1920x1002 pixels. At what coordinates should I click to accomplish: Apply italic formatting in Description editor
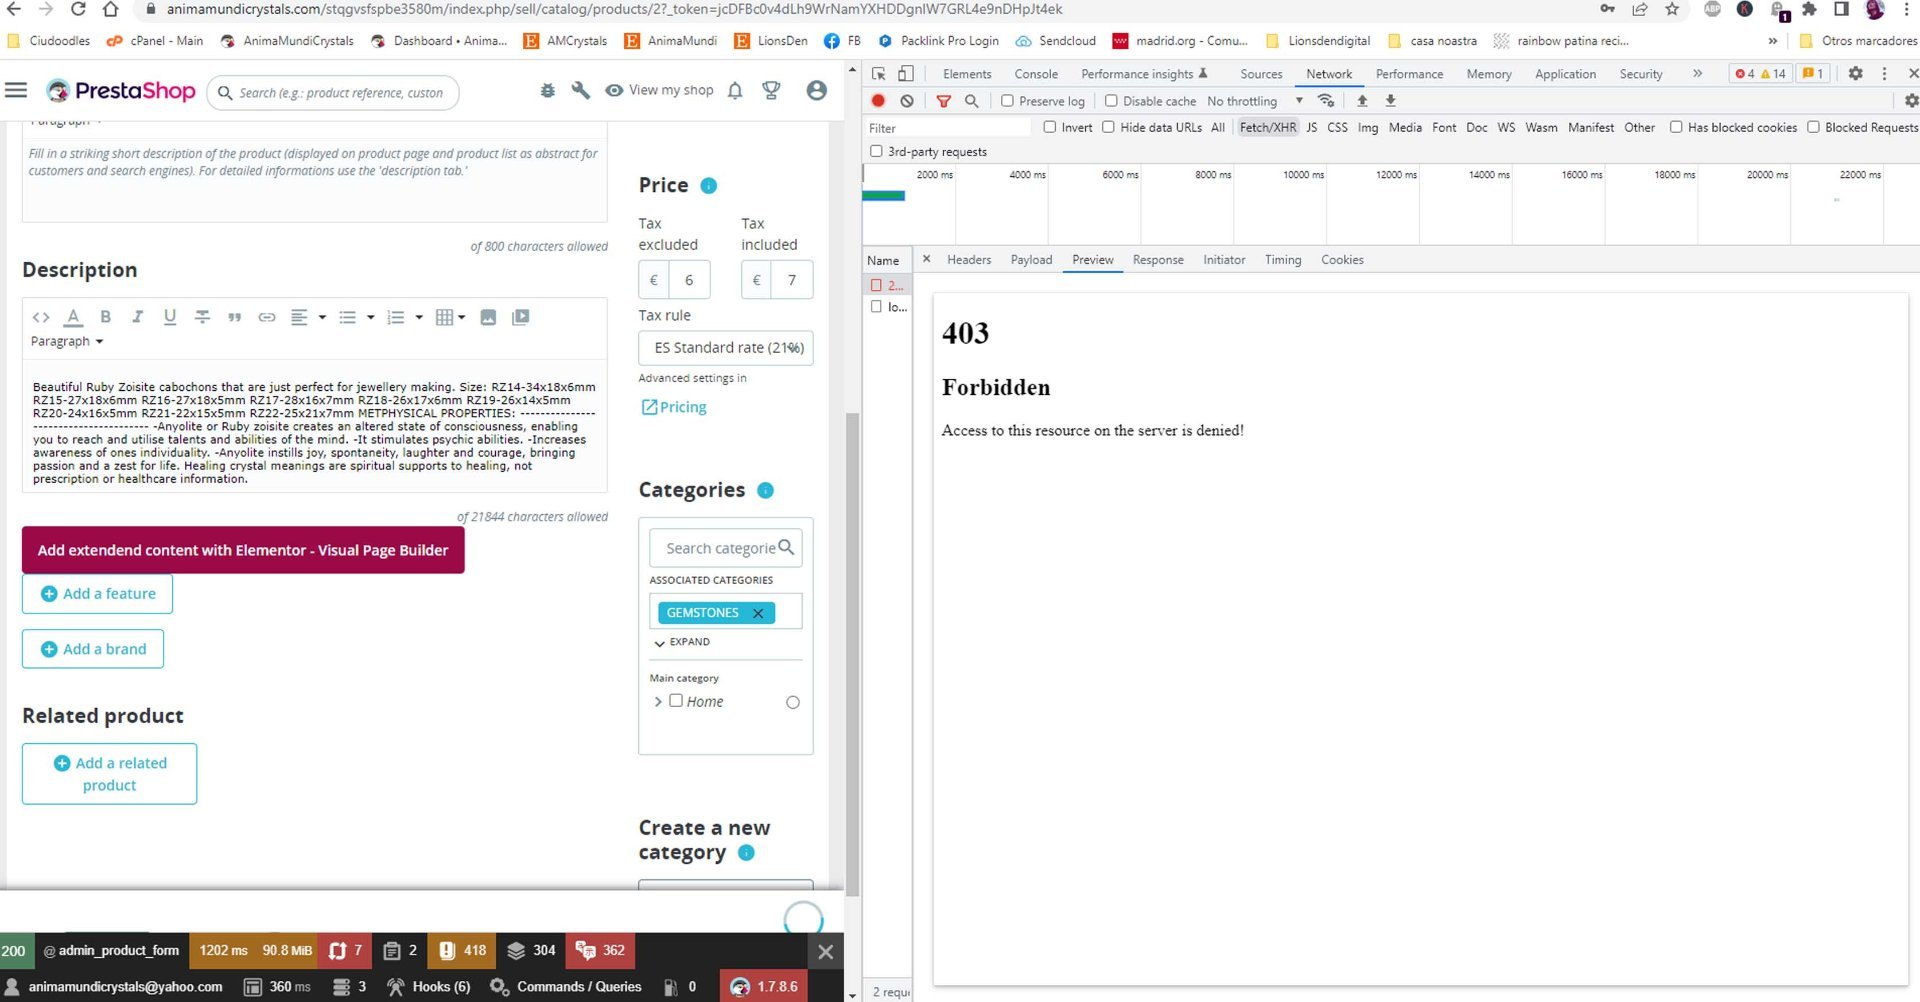[x=137, y=317]
